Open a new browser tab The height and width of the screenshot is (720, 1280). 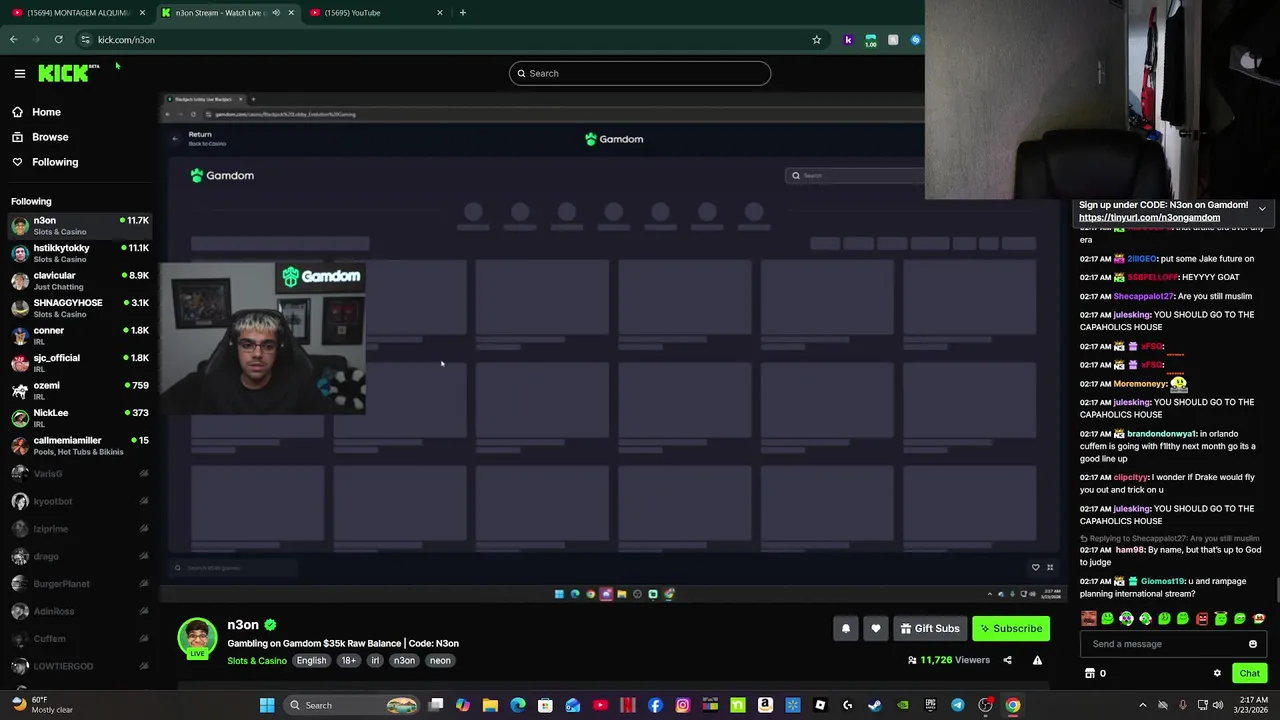click(x=462, y=13)
